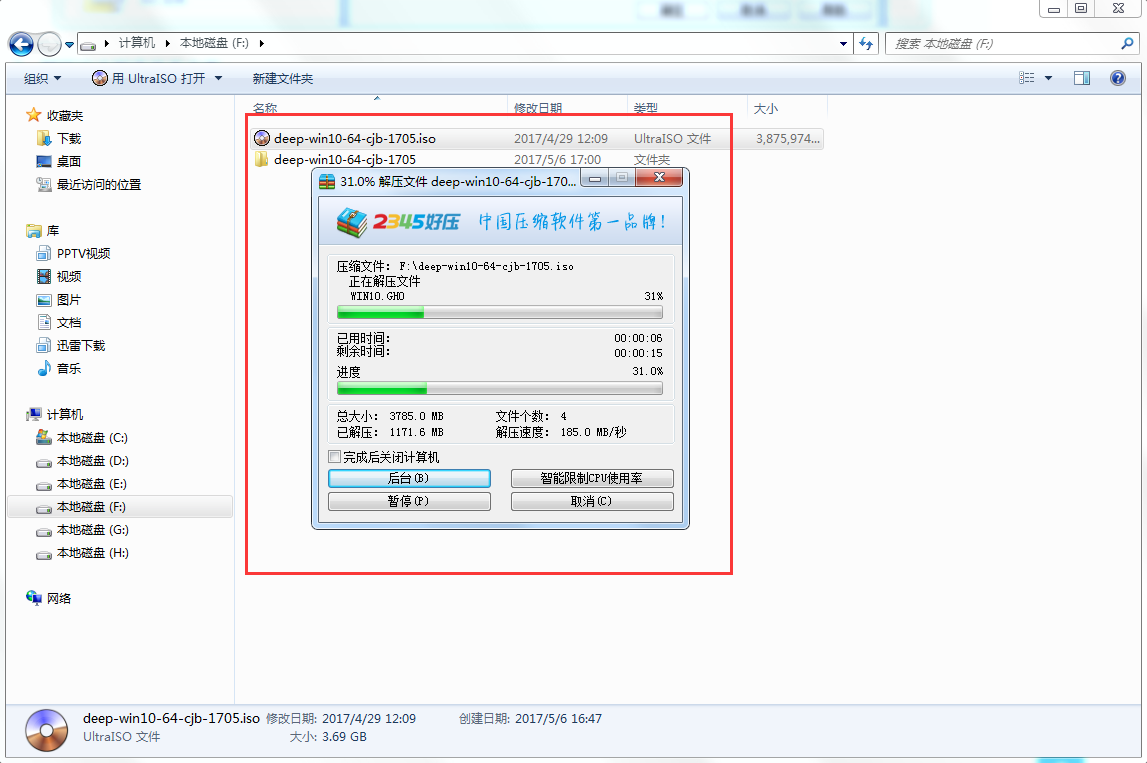Click the disc icon in details pane
Image resolution: width=1147 pixels, height=763 pixels.
(46, 729)
